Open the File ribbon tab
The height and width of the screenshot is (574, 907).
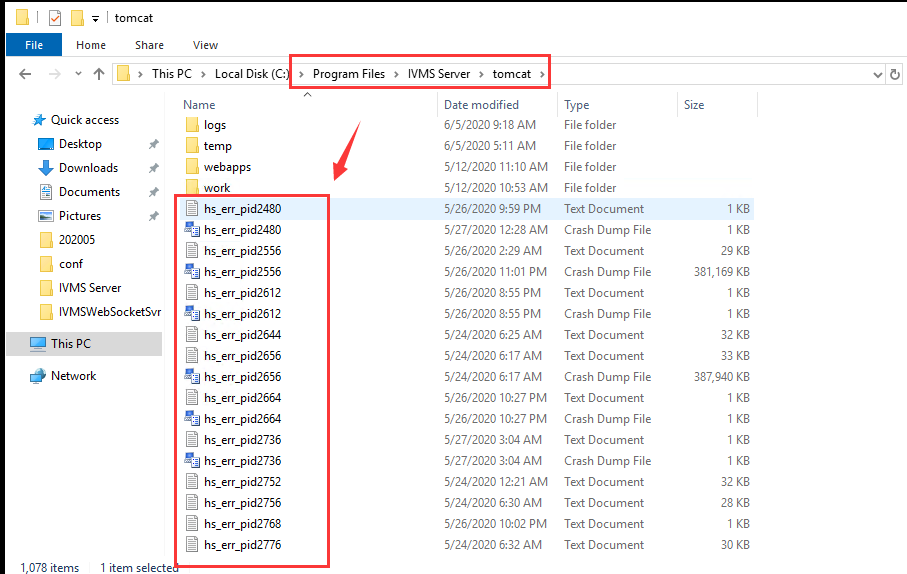pyautogui.click(x=34, y=45)
